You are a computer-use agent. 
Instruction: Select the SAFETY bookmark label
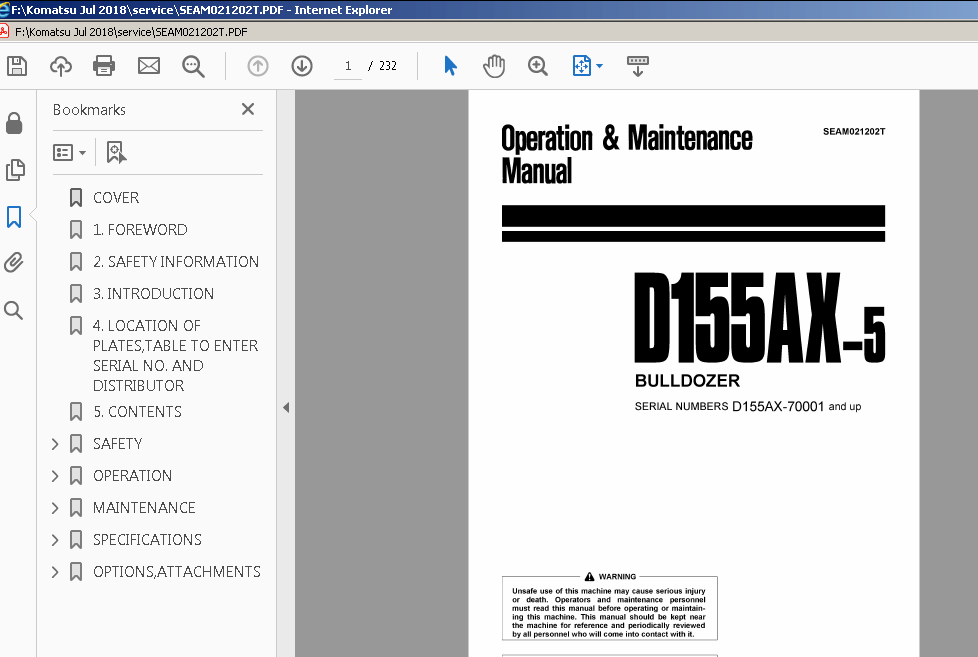(x=117, y=444)
